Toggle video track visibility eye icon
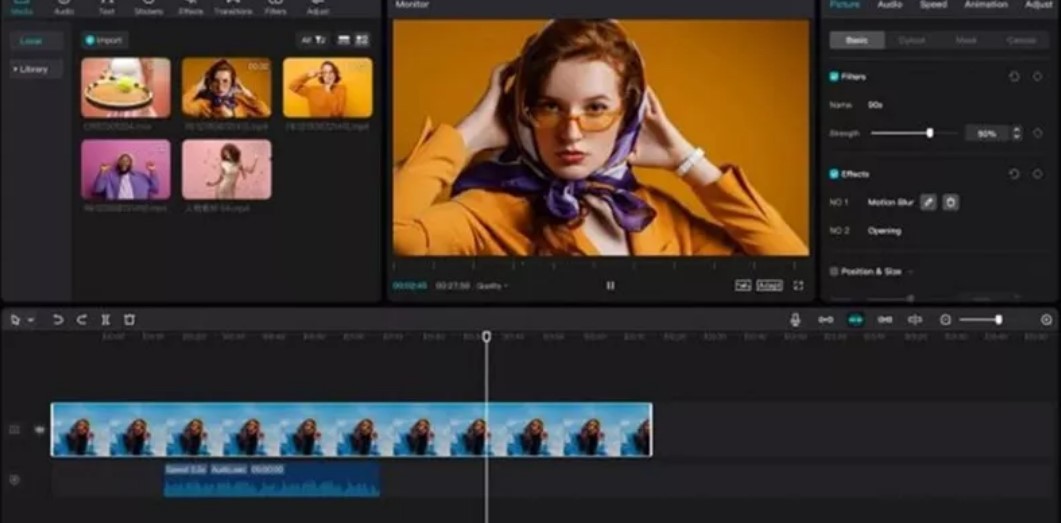 coord(40,430)
